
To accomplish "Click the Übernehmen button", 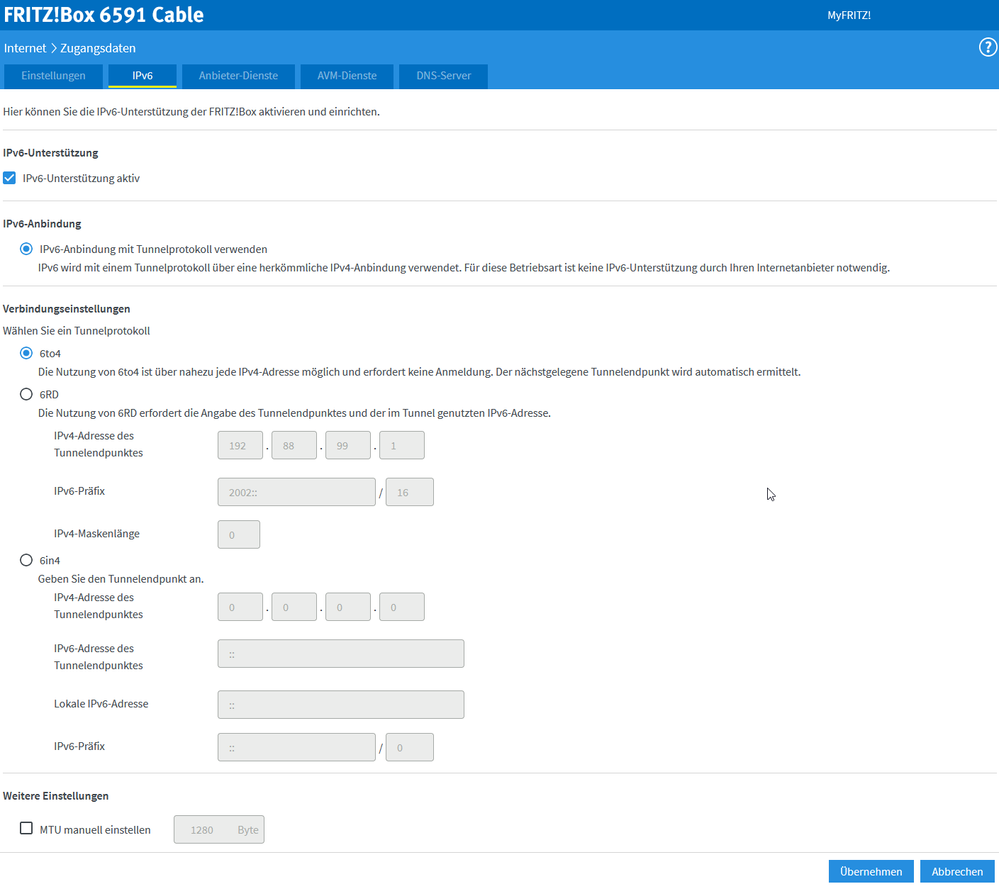I will [871, 871].
